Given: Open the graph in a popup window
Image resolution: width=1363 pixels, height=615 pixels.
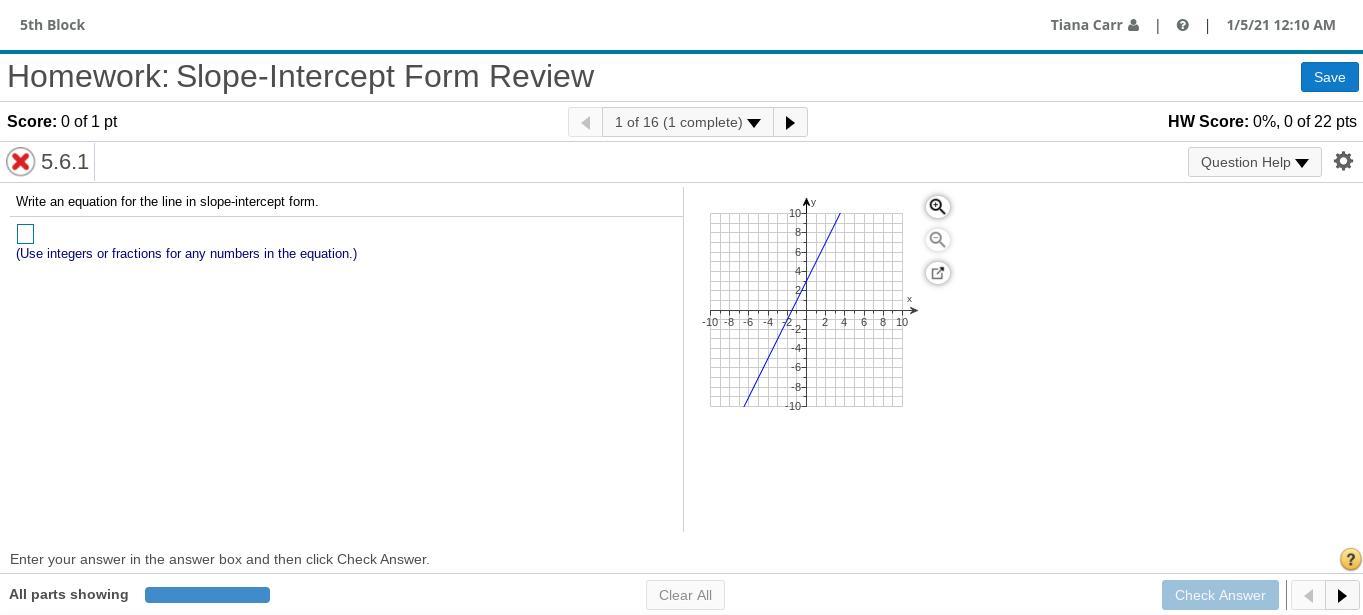Looking at the screenshot, I should click(x=937, y=273).
